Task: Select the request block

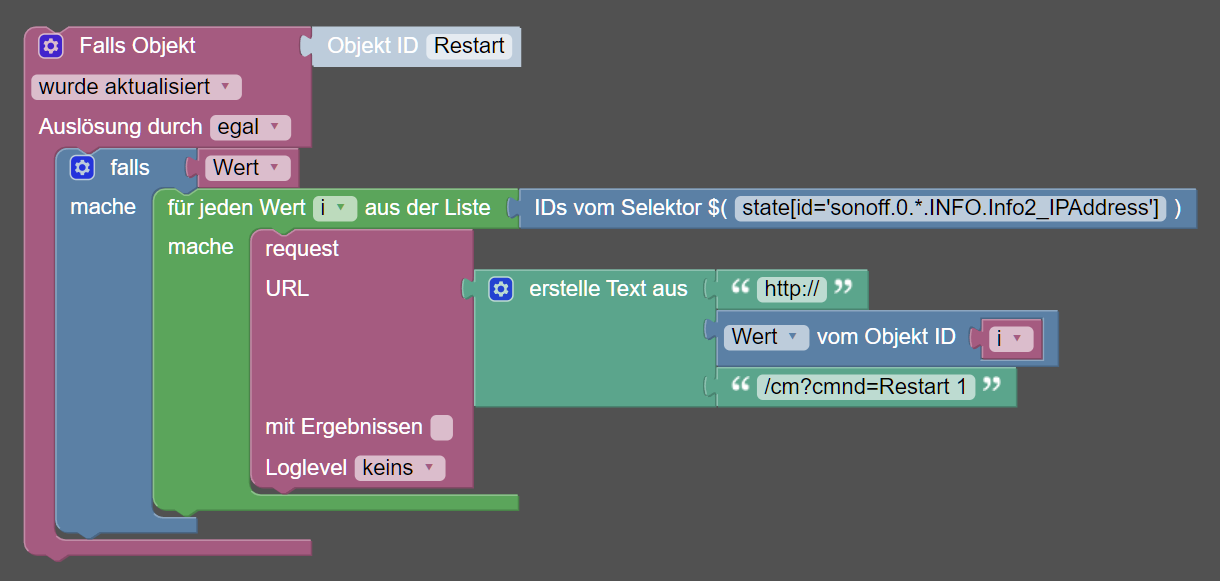Action: (x=302, y=249)
